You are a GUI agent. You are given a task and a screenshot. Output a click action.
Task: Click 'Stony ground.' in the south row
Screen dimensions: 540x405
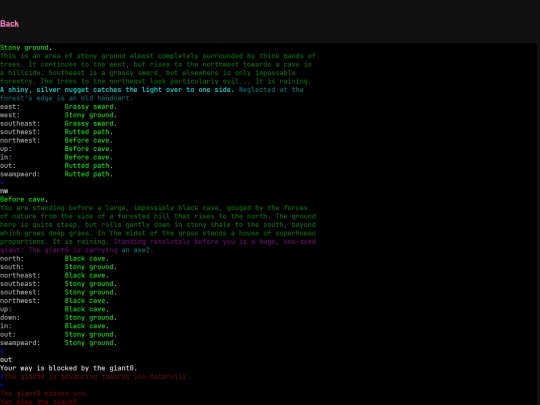pos(91,267)
